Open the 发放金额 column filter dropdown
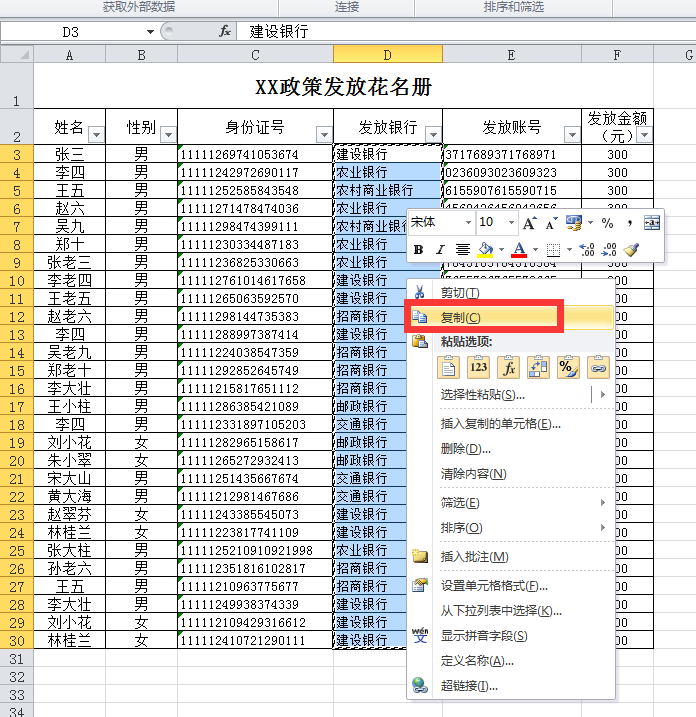The height and width of the screenshot is (717, 696). click(644, 135)
